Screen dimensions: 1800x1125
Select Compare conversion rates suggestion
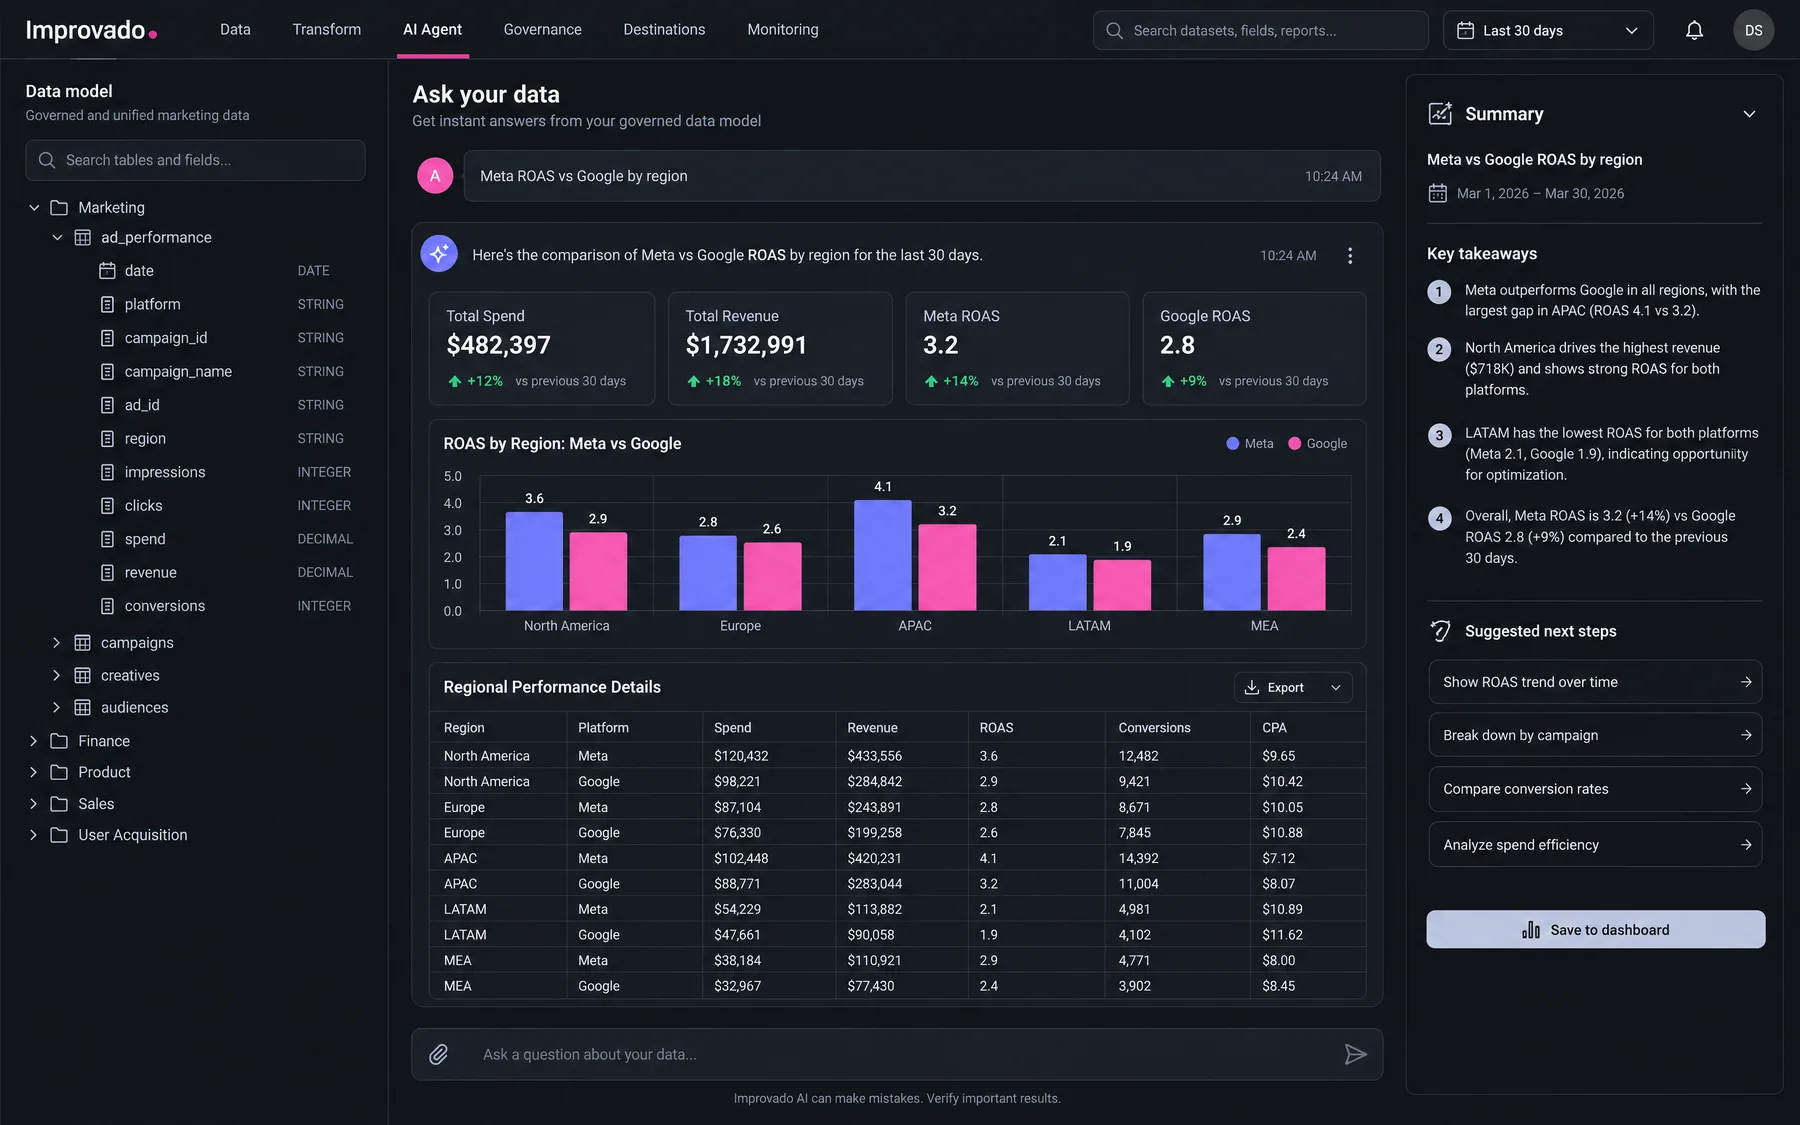point(1596,789)
